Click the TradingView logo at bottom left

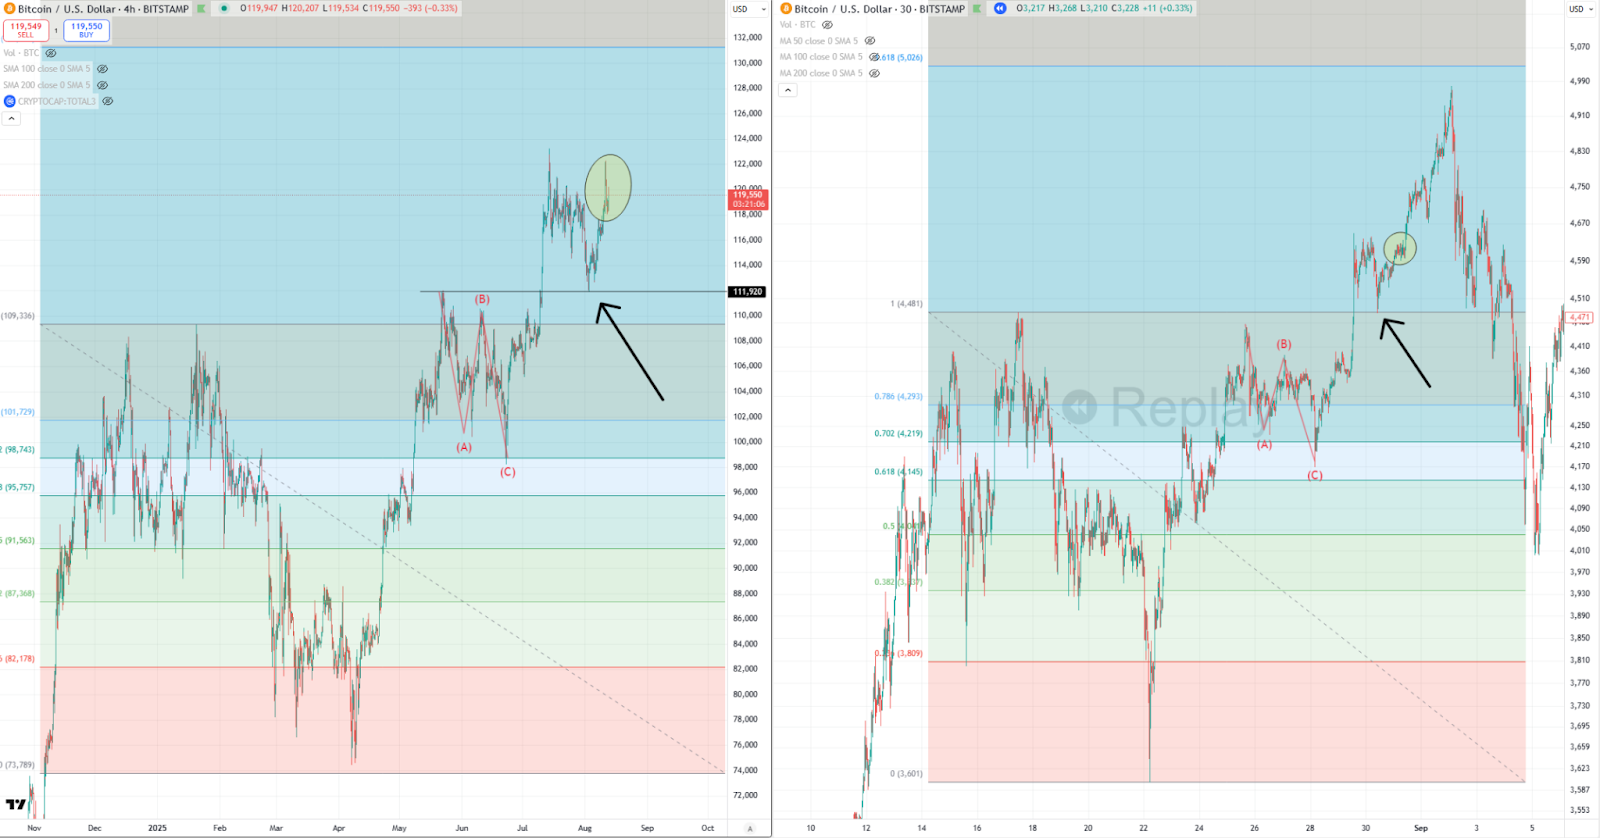16,804
